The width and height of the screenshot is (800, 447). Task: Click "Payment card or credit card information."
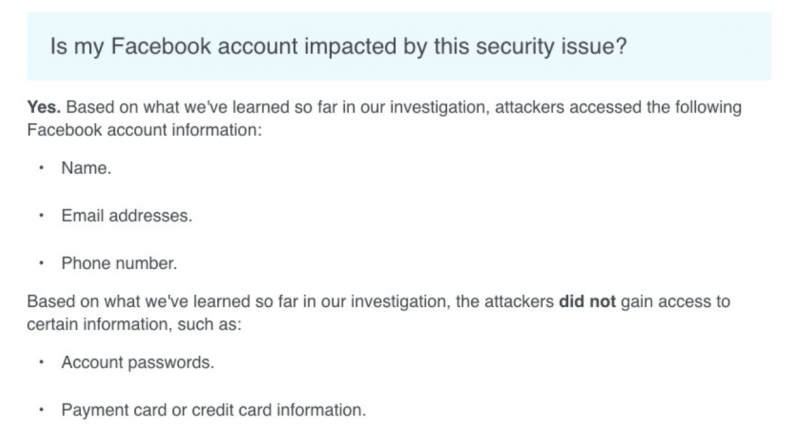tap(212, 409)
